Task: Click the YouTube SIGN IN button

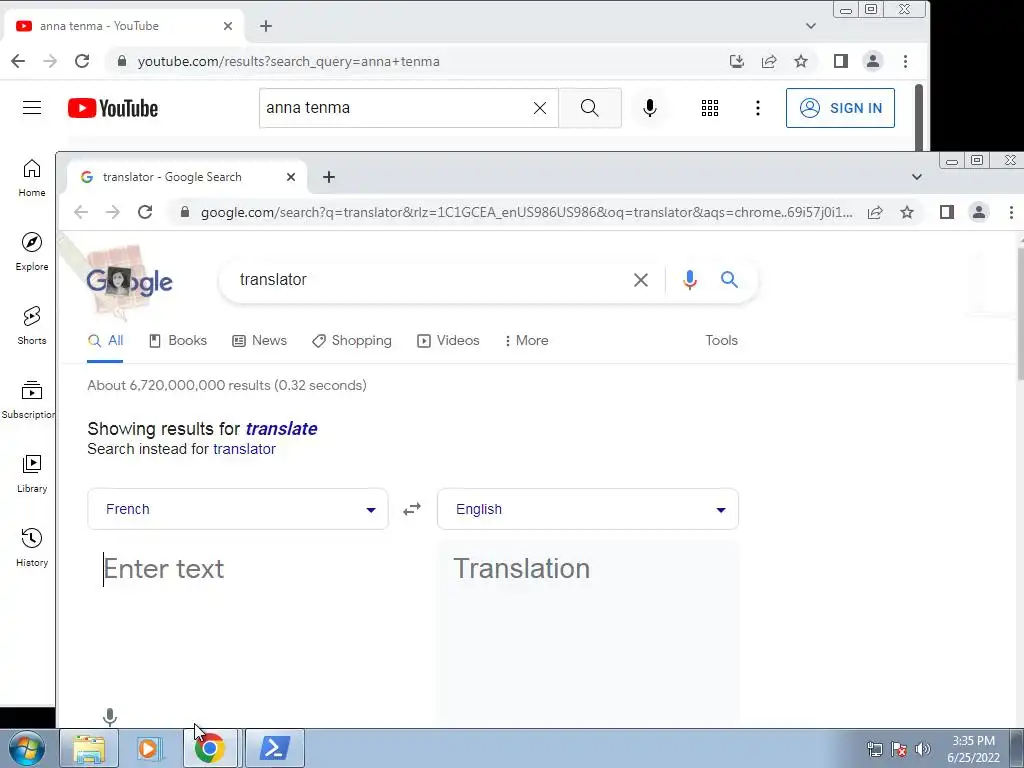Action: tap(840, 108)
